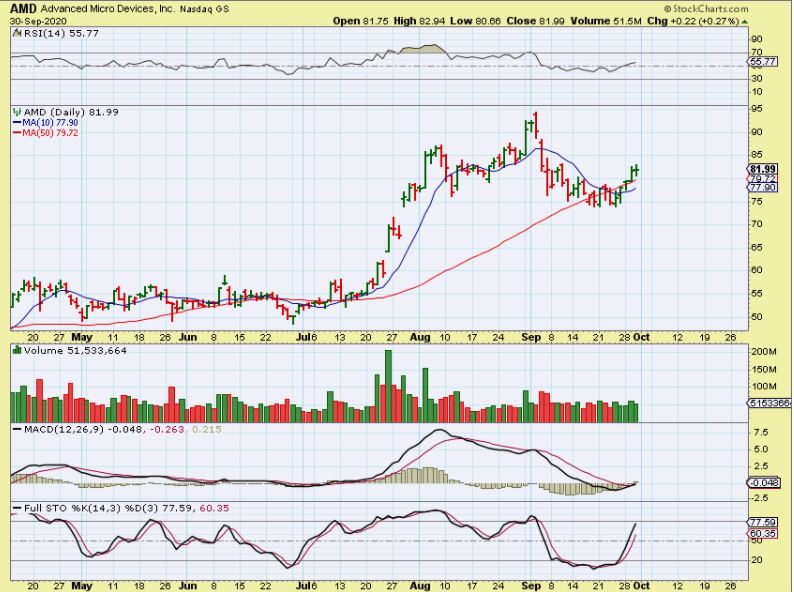This screenshot has width=794, height=592.
Task: Click the Volume 51.5M header value
Action: point(606,21)
